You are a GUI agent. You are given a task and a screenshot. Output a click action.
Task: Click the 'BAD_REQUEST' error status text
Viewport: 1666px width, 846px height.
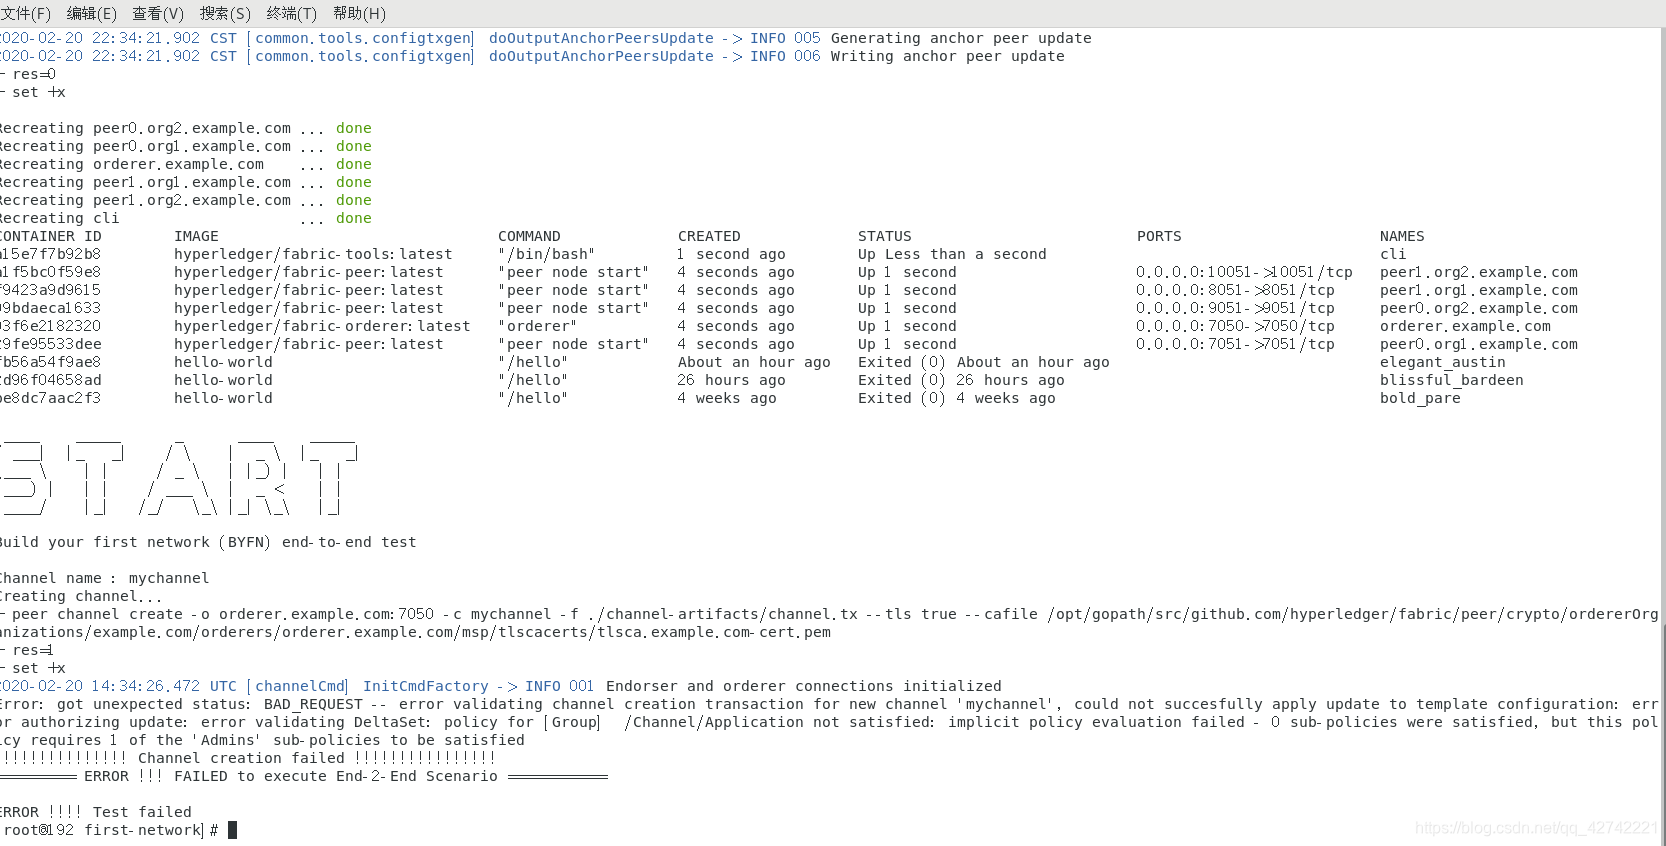pos(313,704)
